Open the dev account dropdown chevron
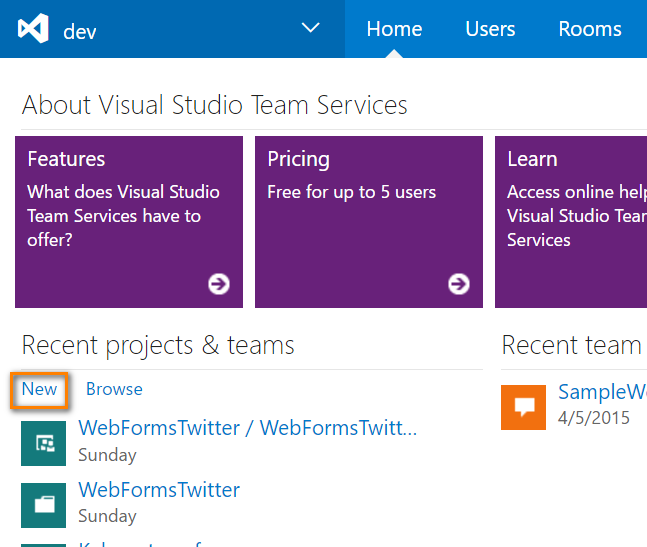647x547 pixels. click(310, 28)
